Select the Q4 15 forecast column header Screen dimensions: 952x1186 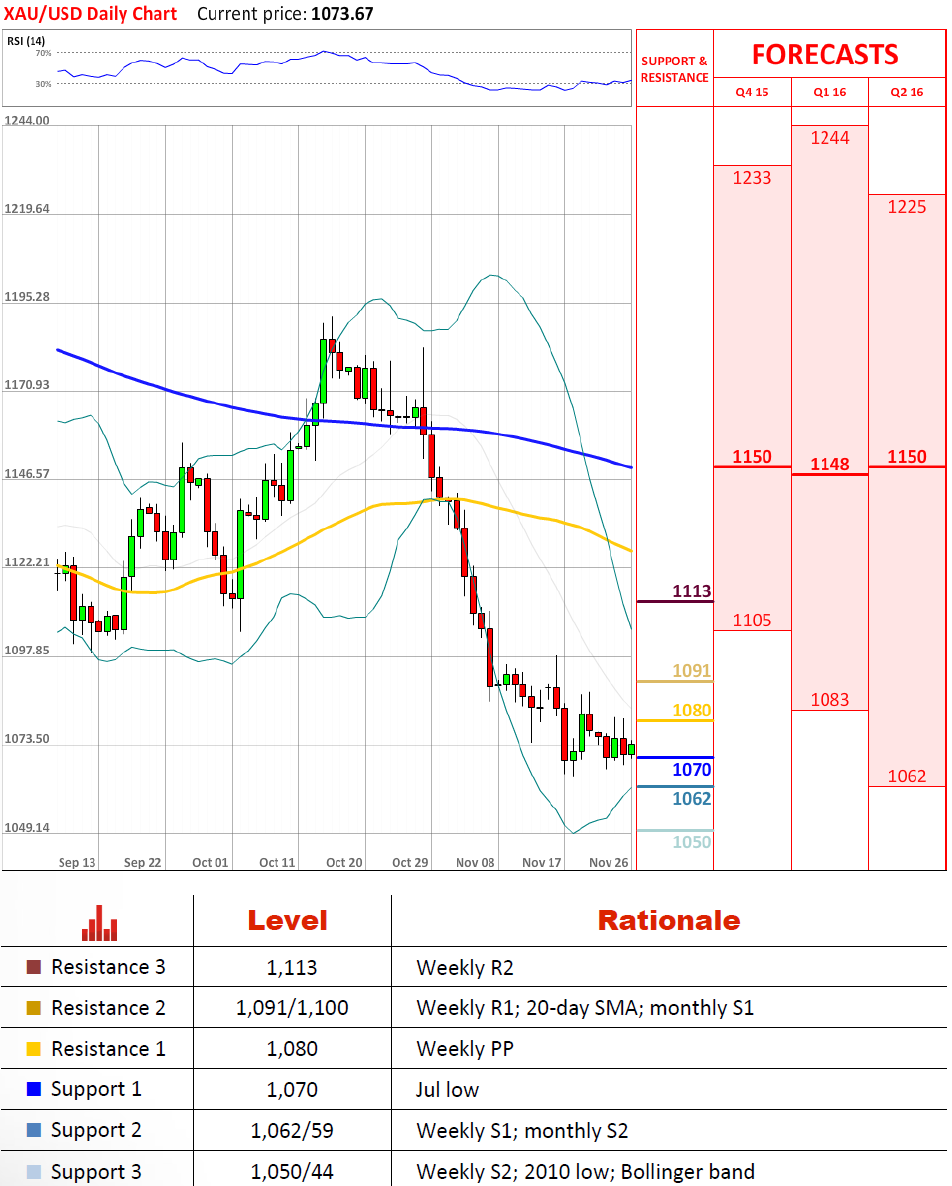752,92
